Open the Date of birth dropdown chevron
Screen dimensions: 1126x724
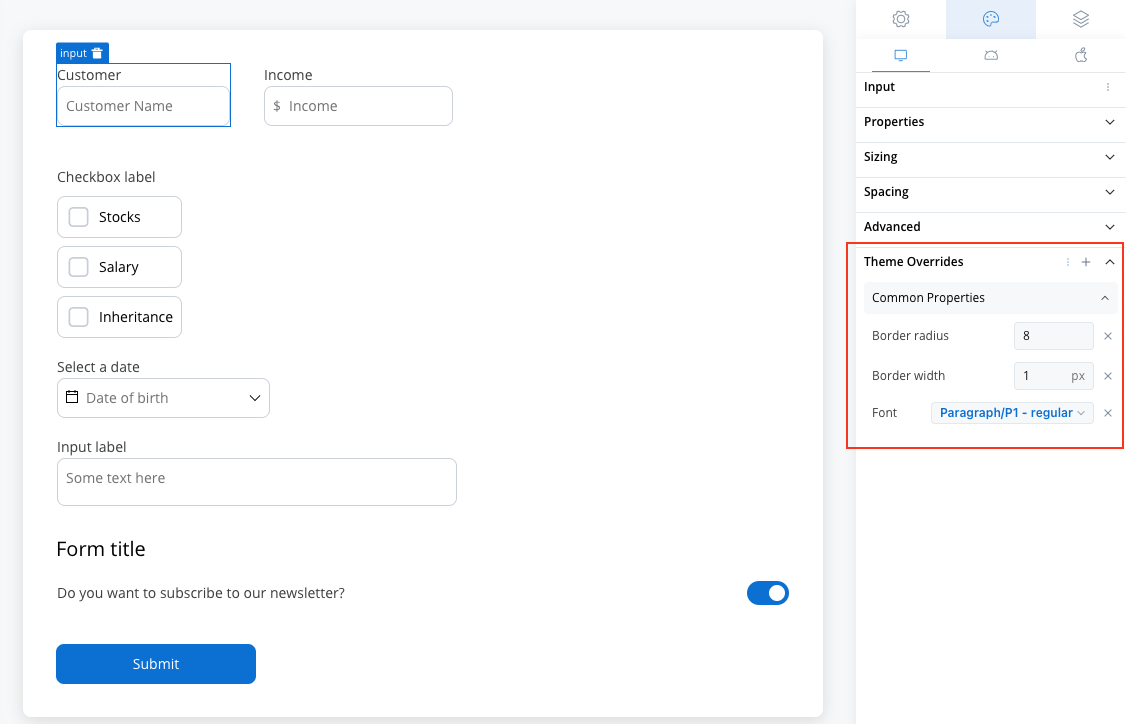pos(254,398)
